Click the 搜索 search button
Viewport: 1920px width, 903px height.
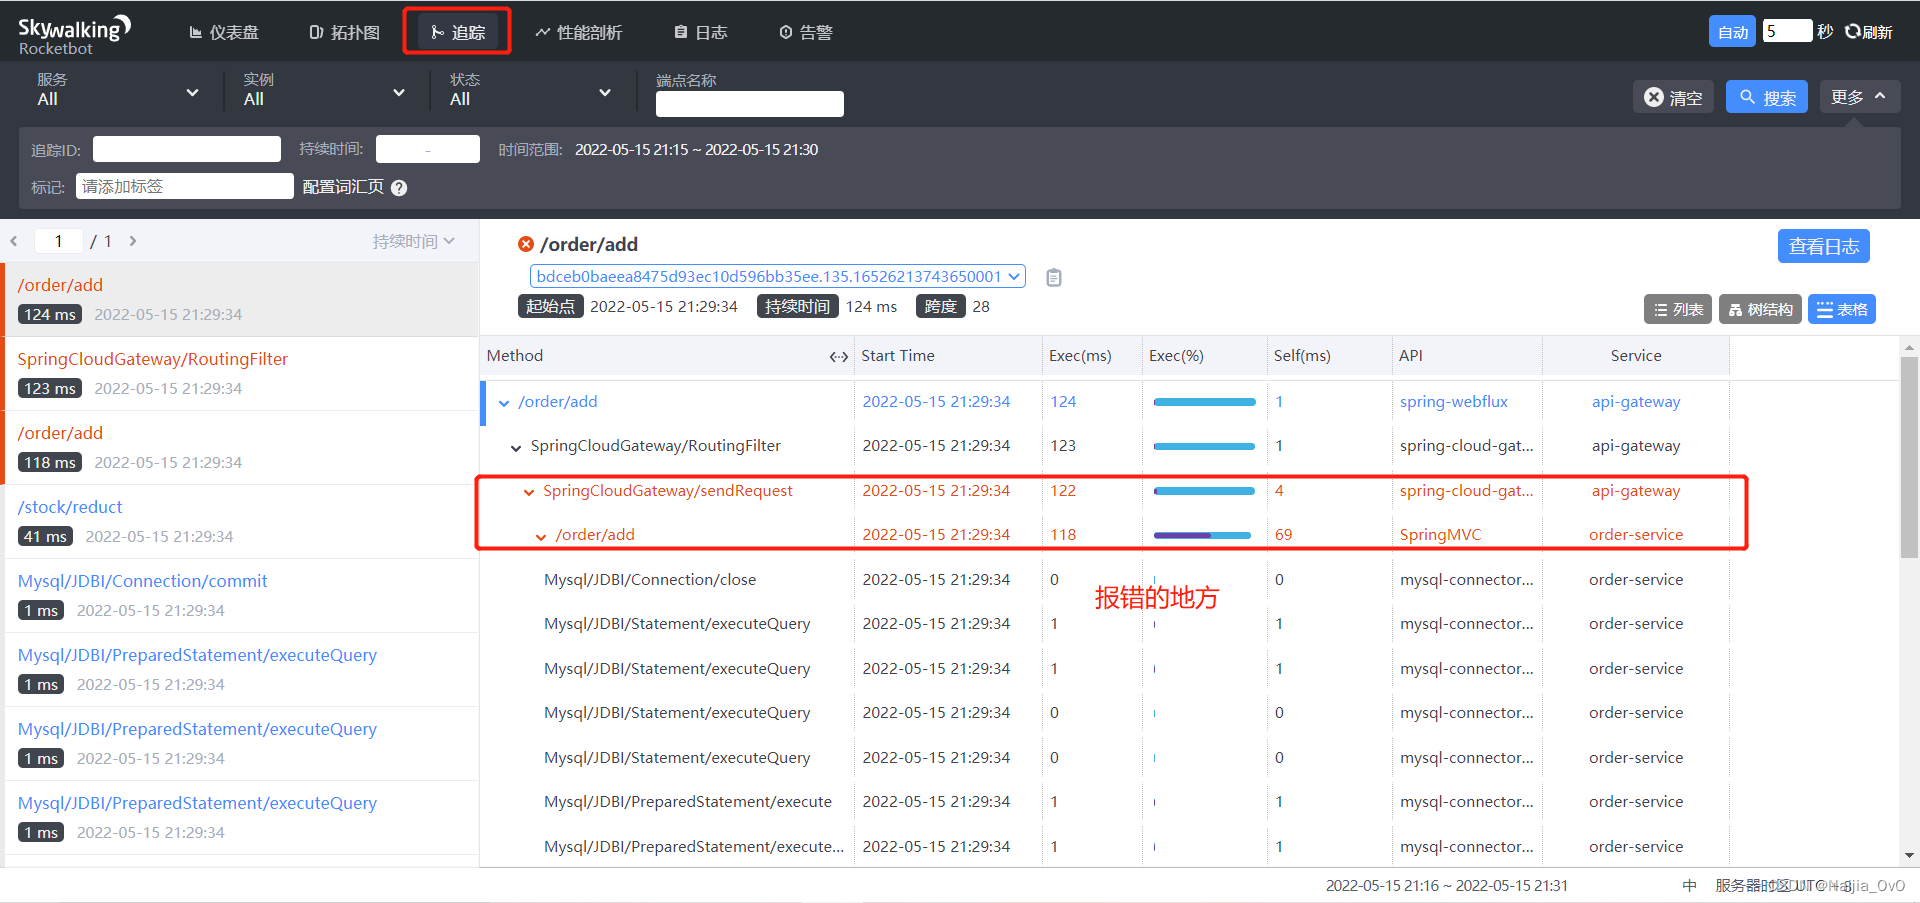pyautogui.click(x=1767, y=97)
